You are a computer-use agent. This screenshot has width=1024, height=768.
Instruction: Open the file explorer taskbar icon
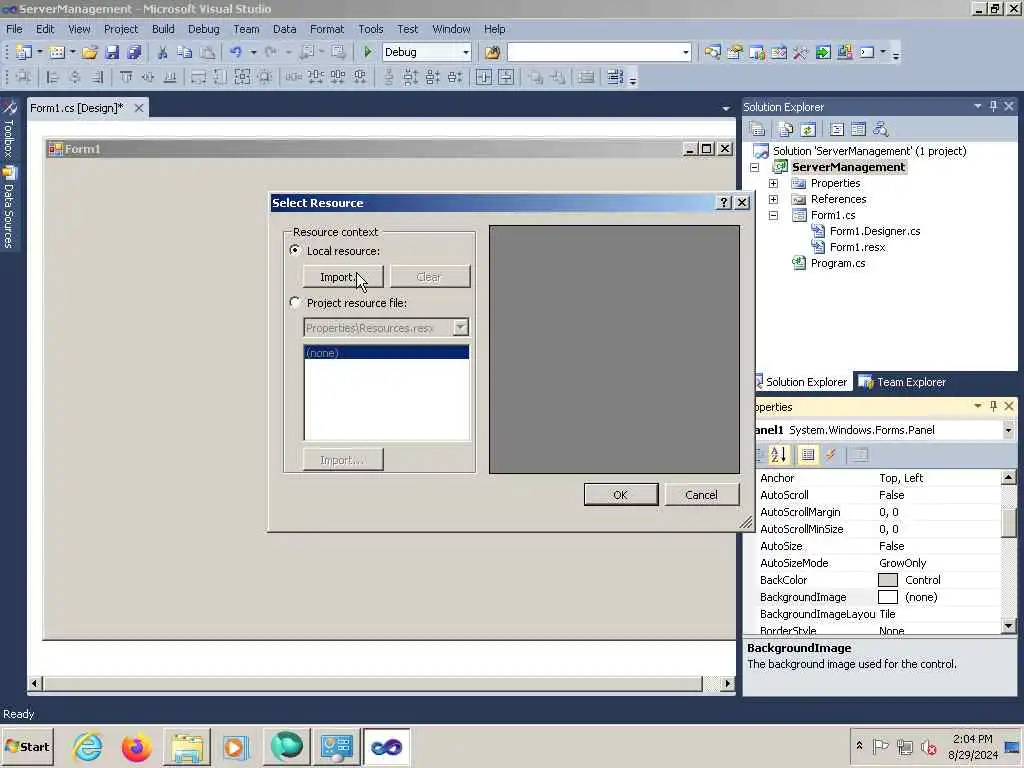[187, 747]
